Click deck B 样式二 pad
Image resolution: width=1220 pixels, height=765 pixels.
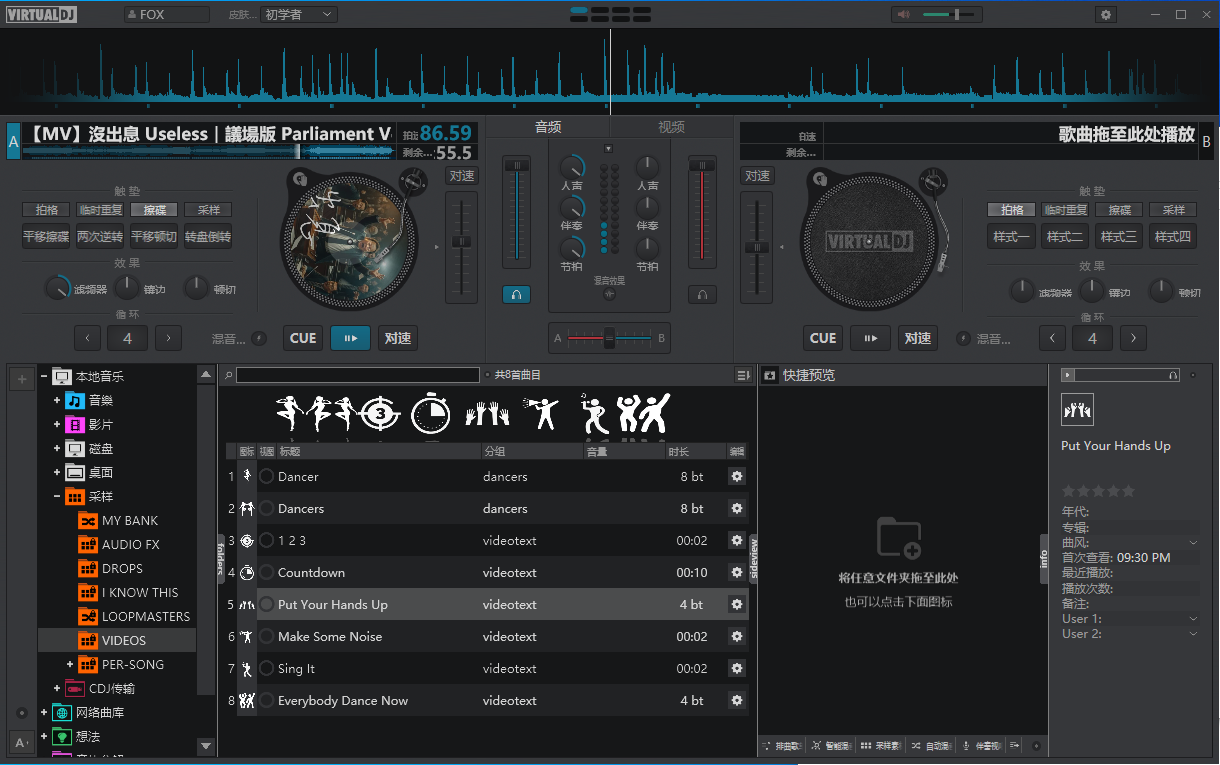(1065, 237)
